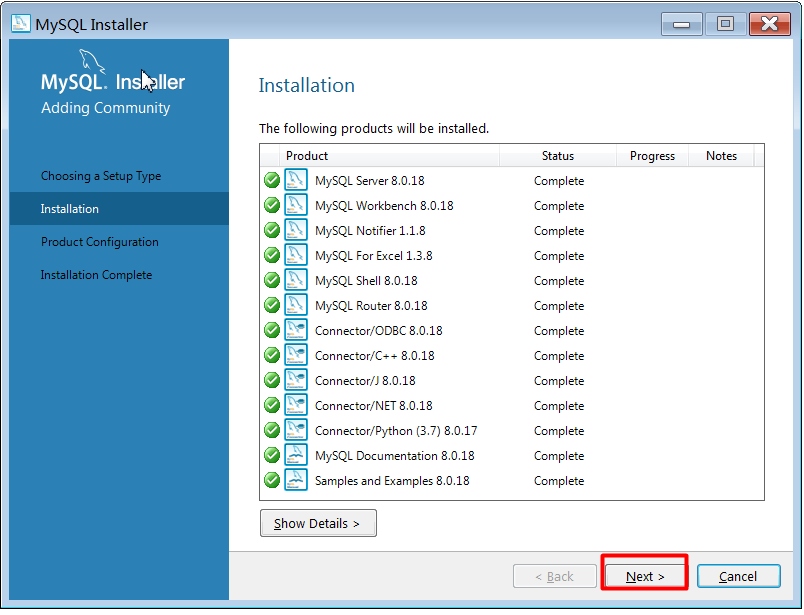804x615 pixels.
Task: Click the MySQL Installer title bar icon
Action: (21, 24)
